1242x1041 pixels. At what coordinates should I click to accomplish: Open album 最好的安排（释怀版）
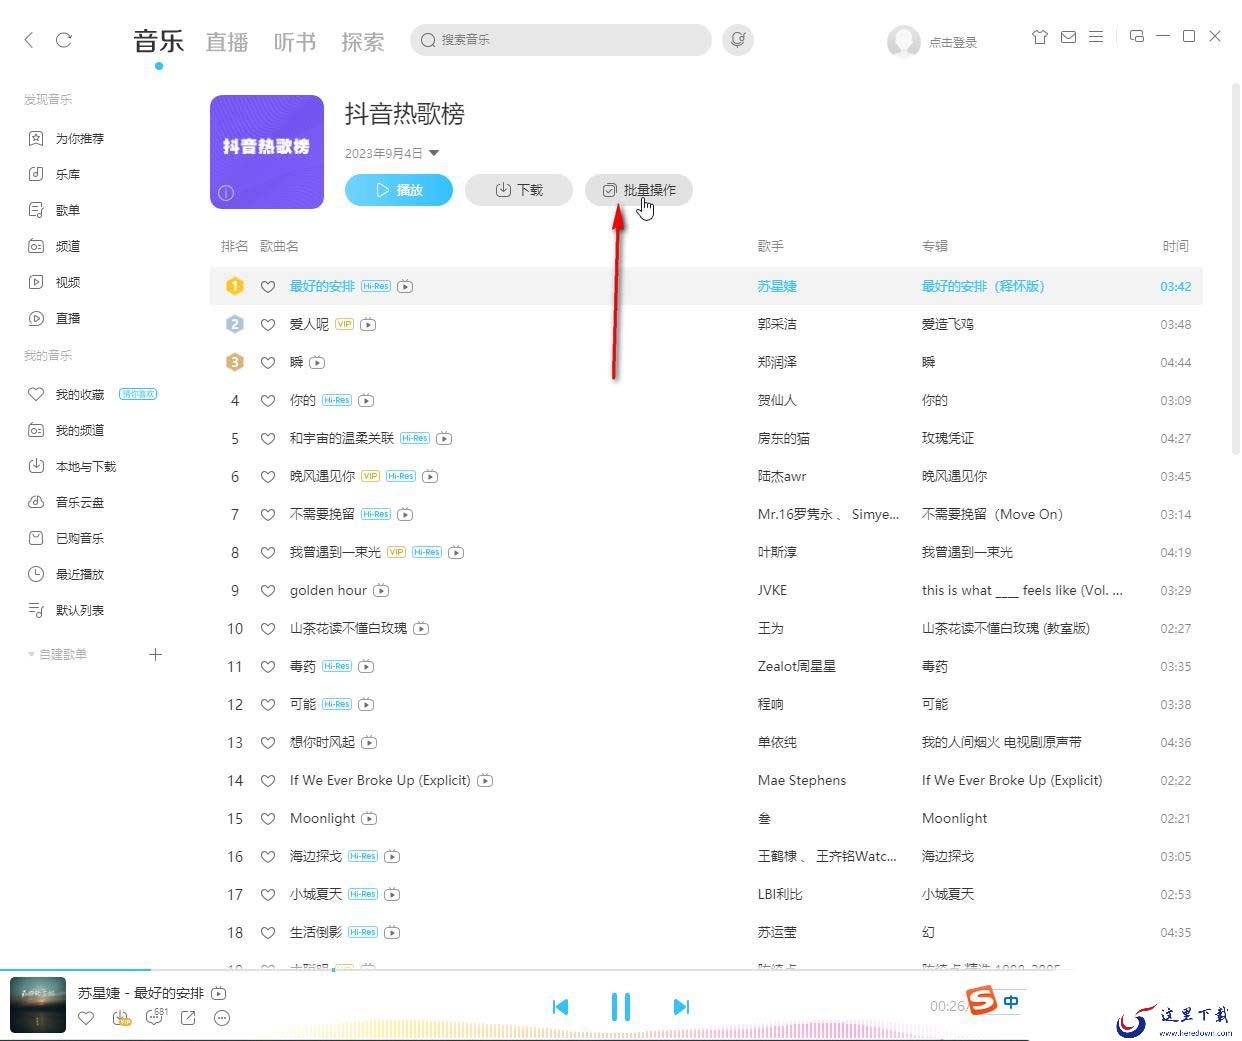tap(983, 286)
